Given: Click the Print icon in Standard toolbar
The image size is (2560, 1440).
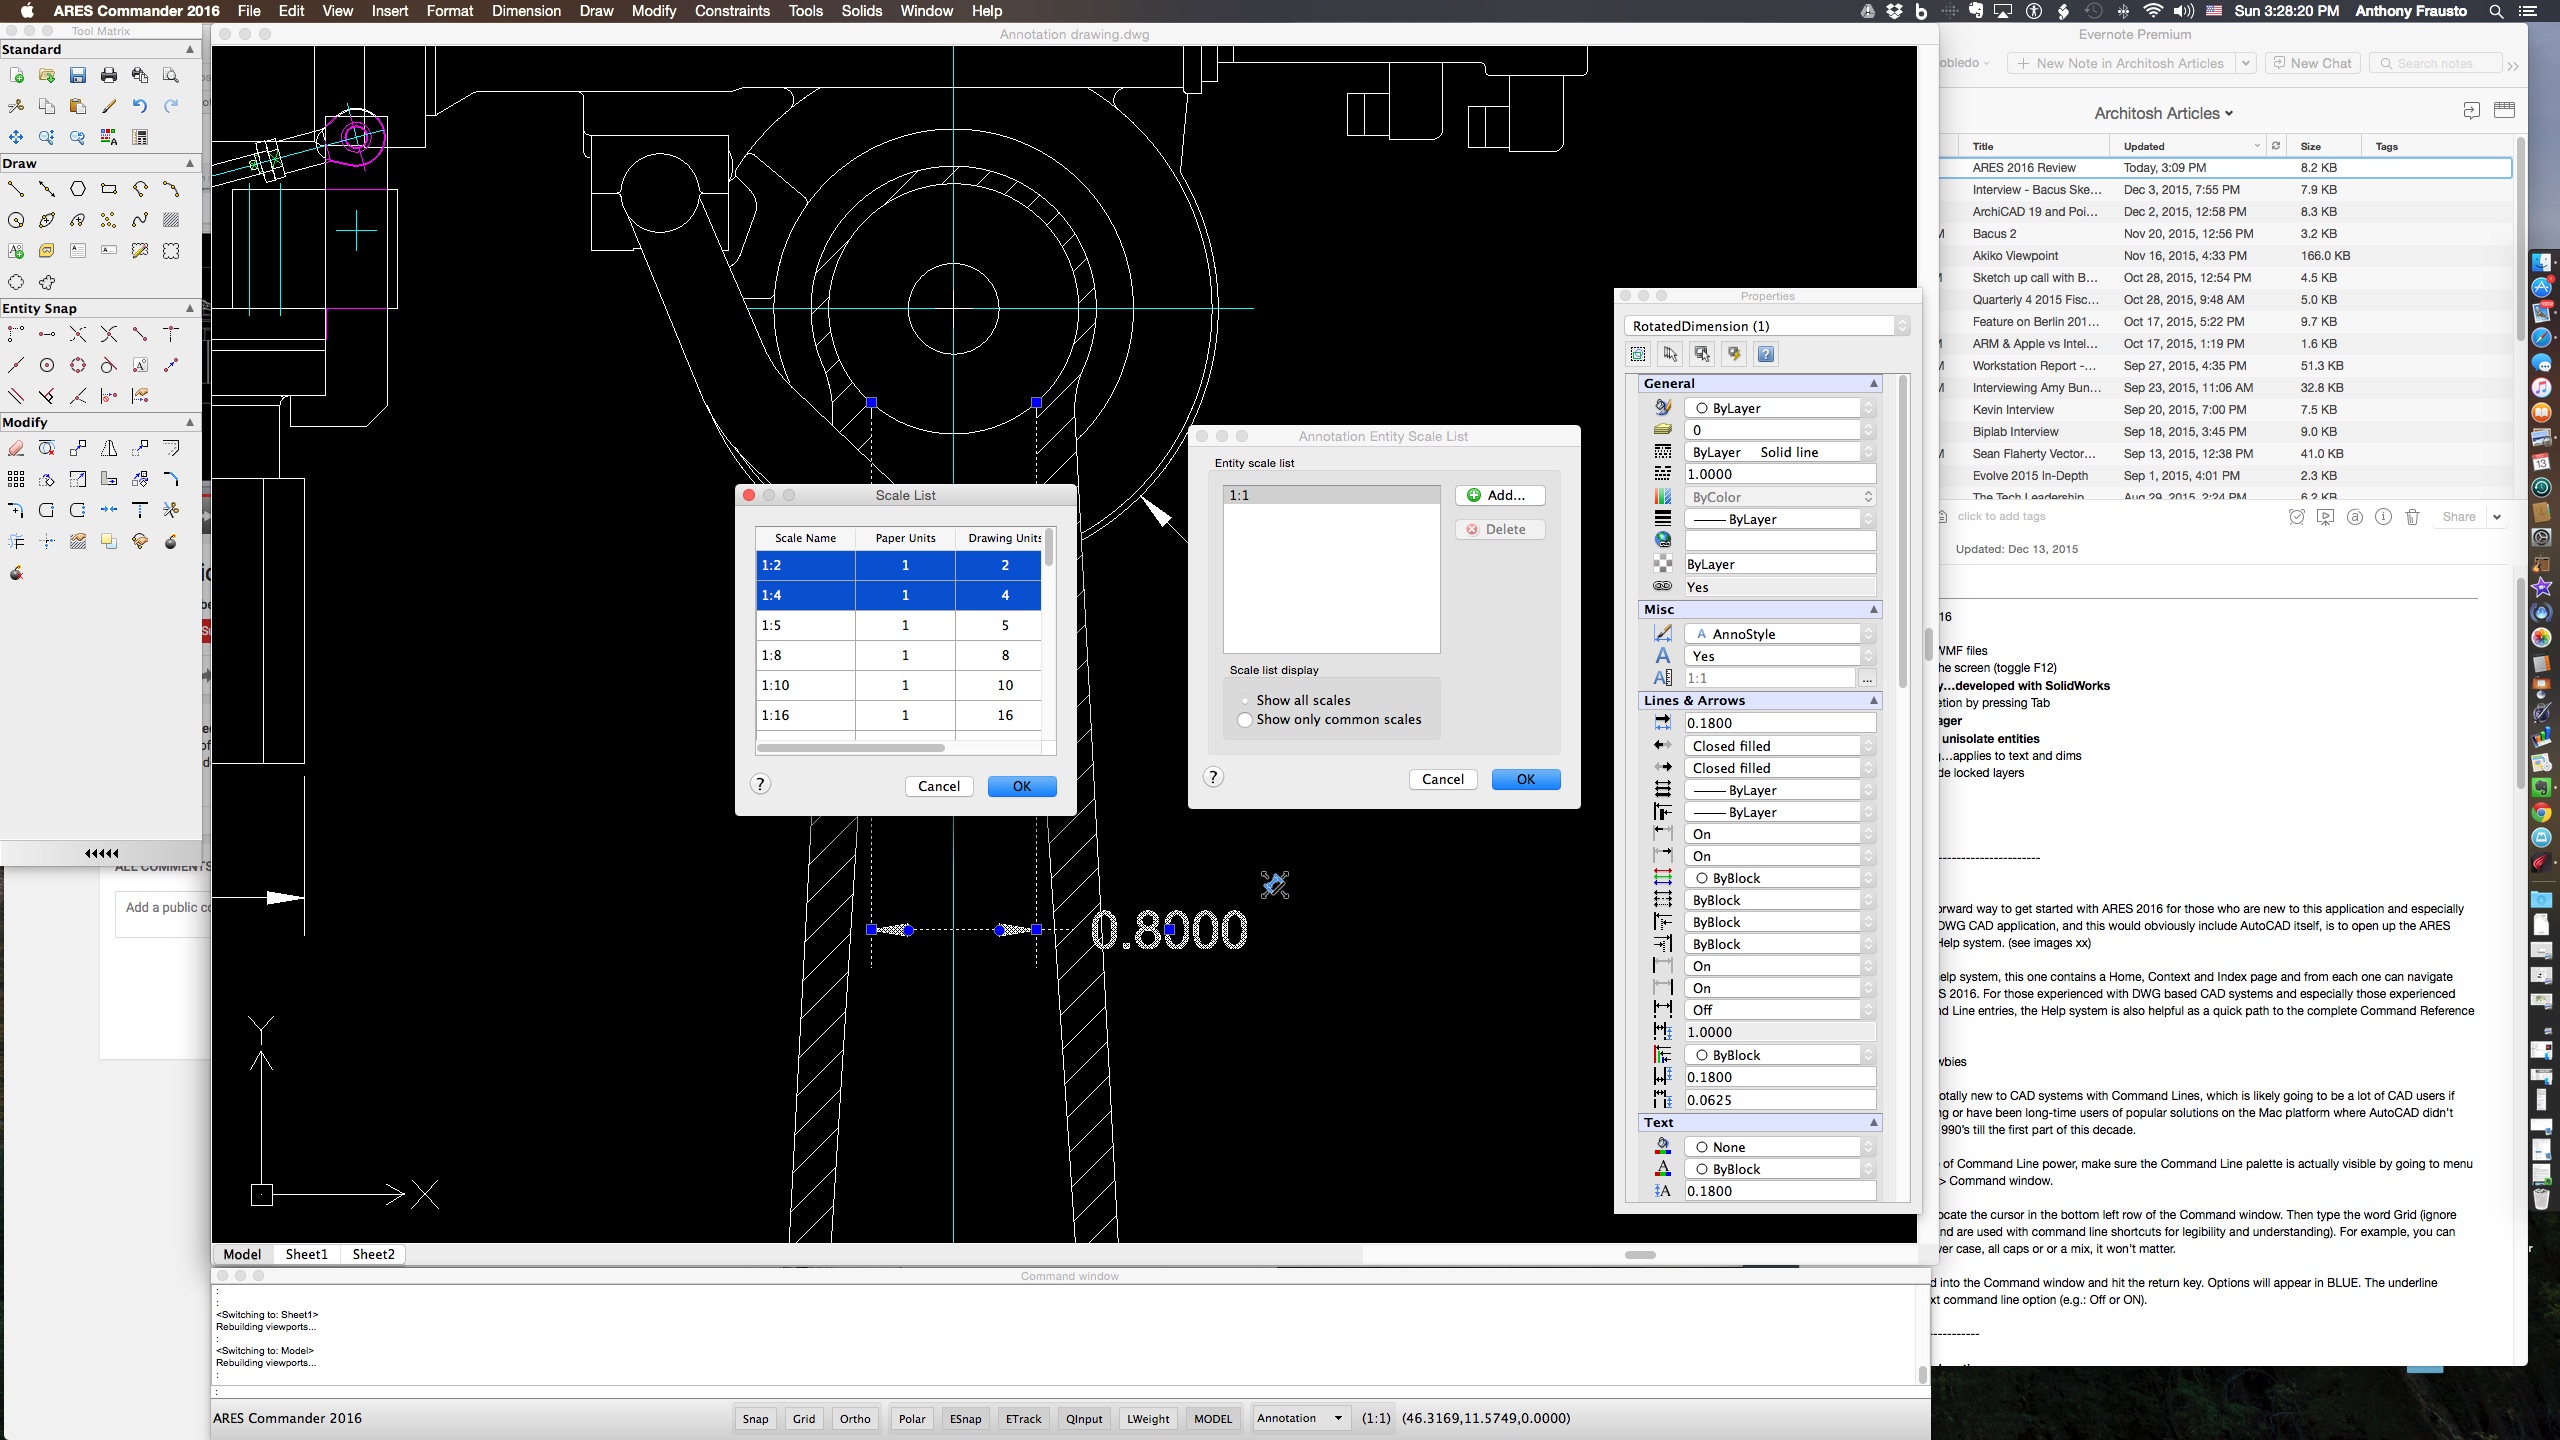Looking at the screenshot, I should pos(109,75).
